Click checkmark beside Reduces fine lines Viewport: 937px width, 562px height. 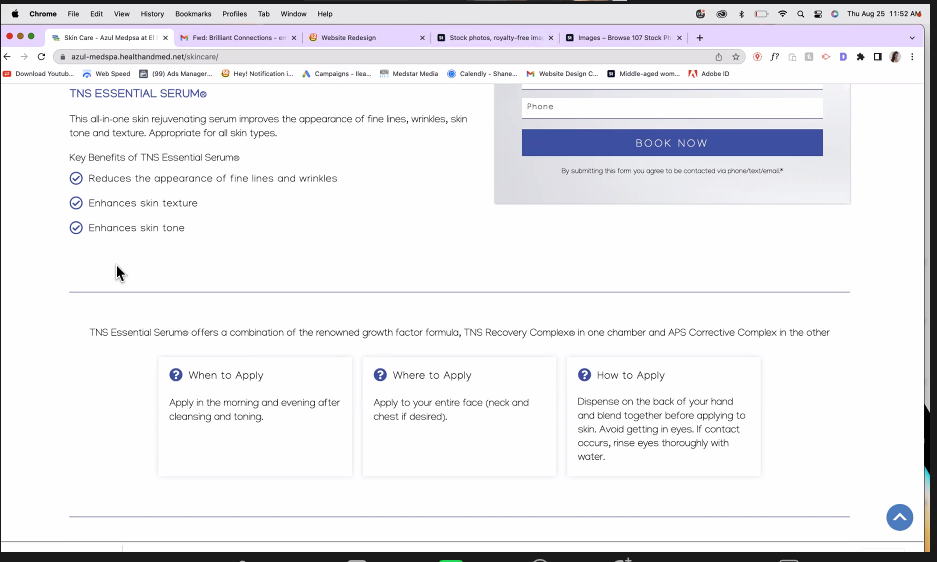pos(76,178)
